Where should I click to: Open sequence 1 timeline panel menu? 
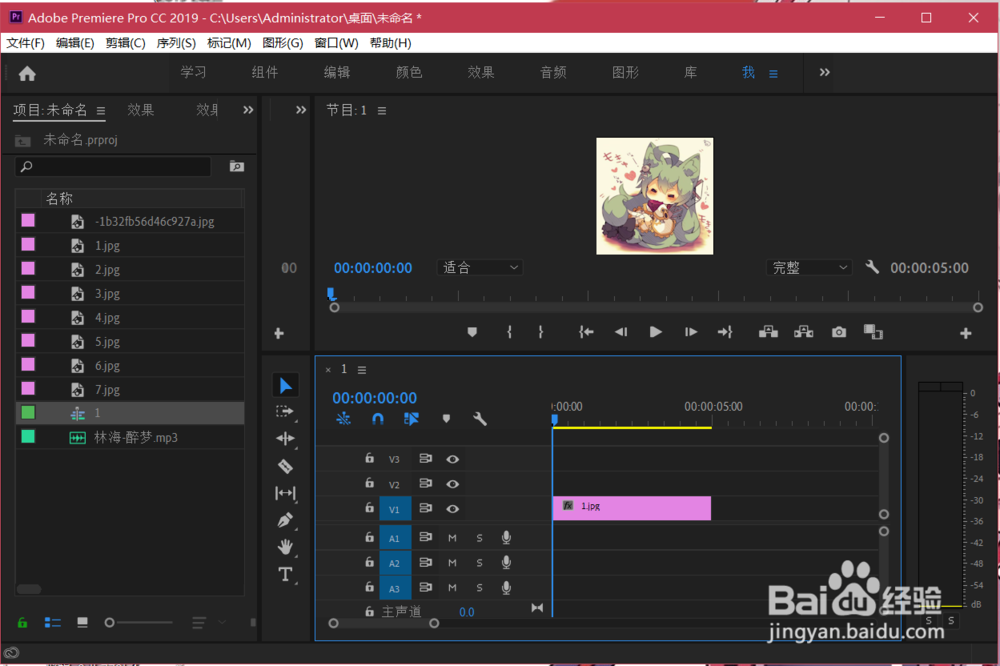(362, 369)
